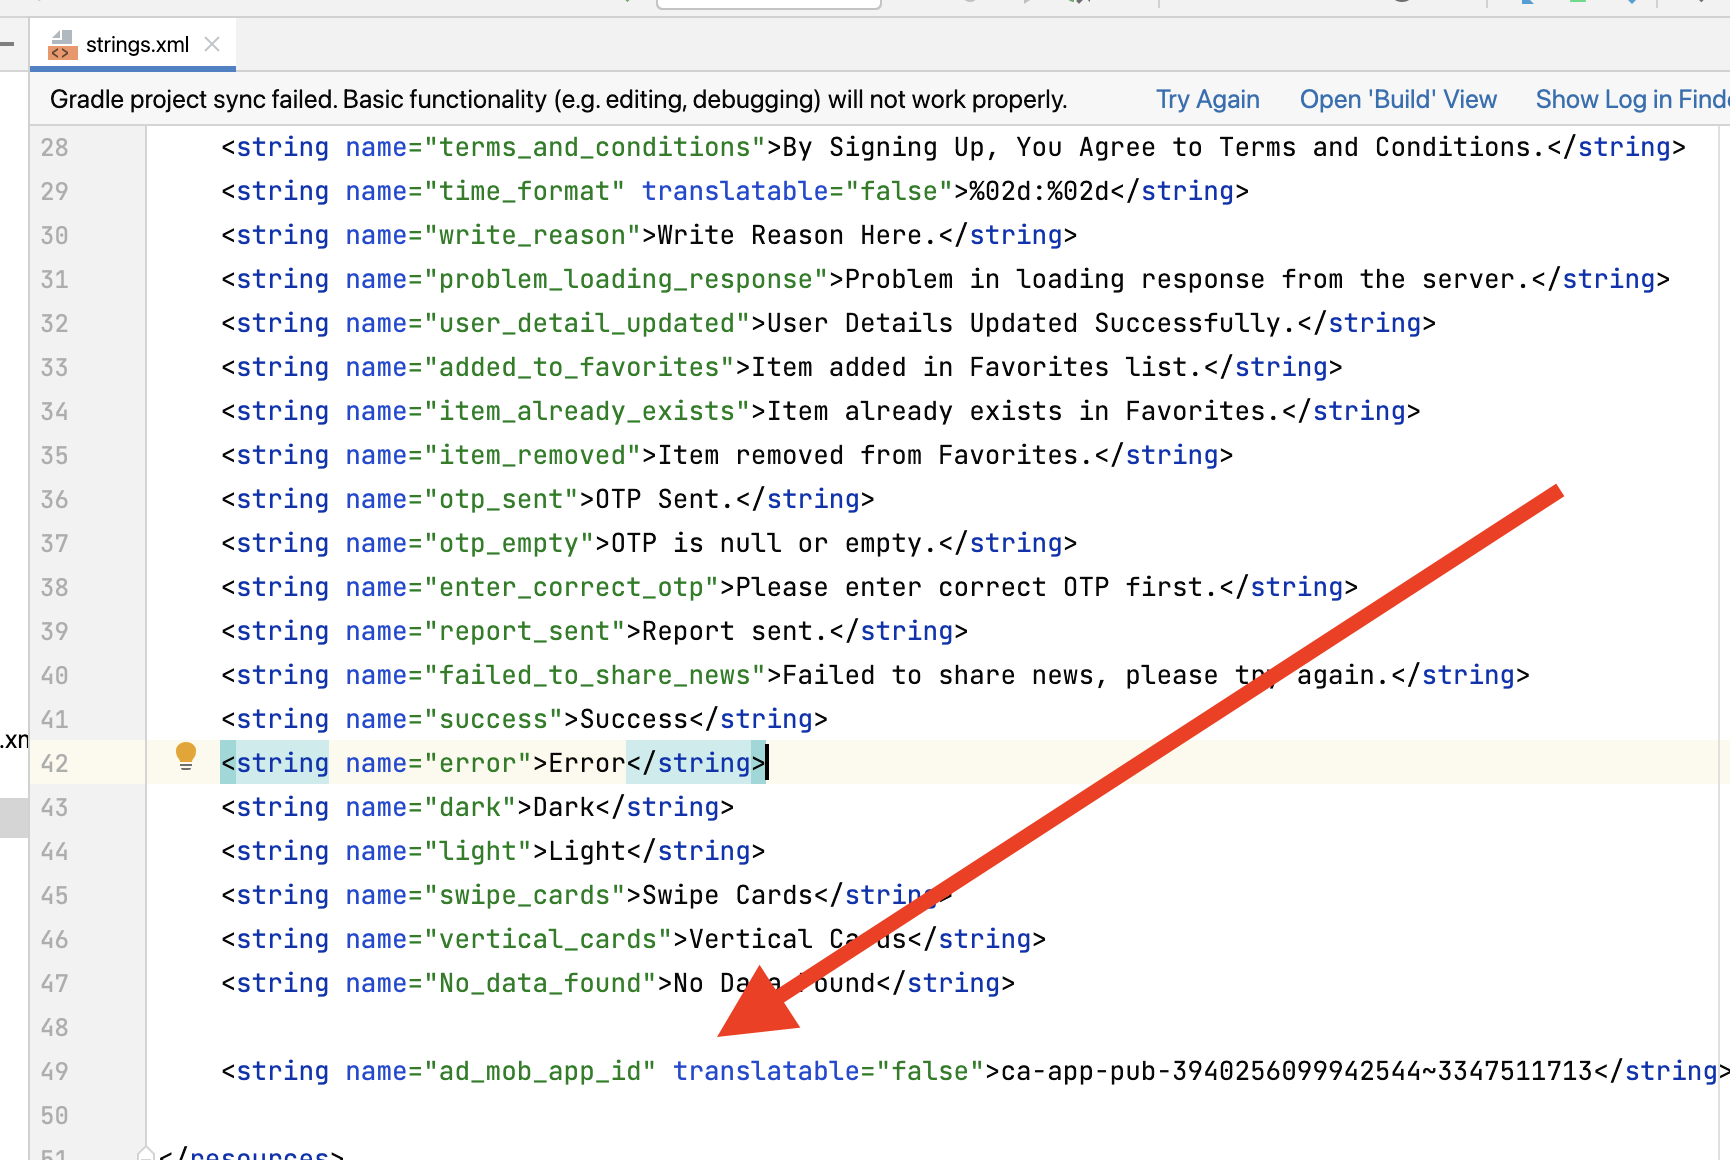Click the time_format translatable attribute
1730x1160 pixels.
pyautogui.click(x=735, y=192)
